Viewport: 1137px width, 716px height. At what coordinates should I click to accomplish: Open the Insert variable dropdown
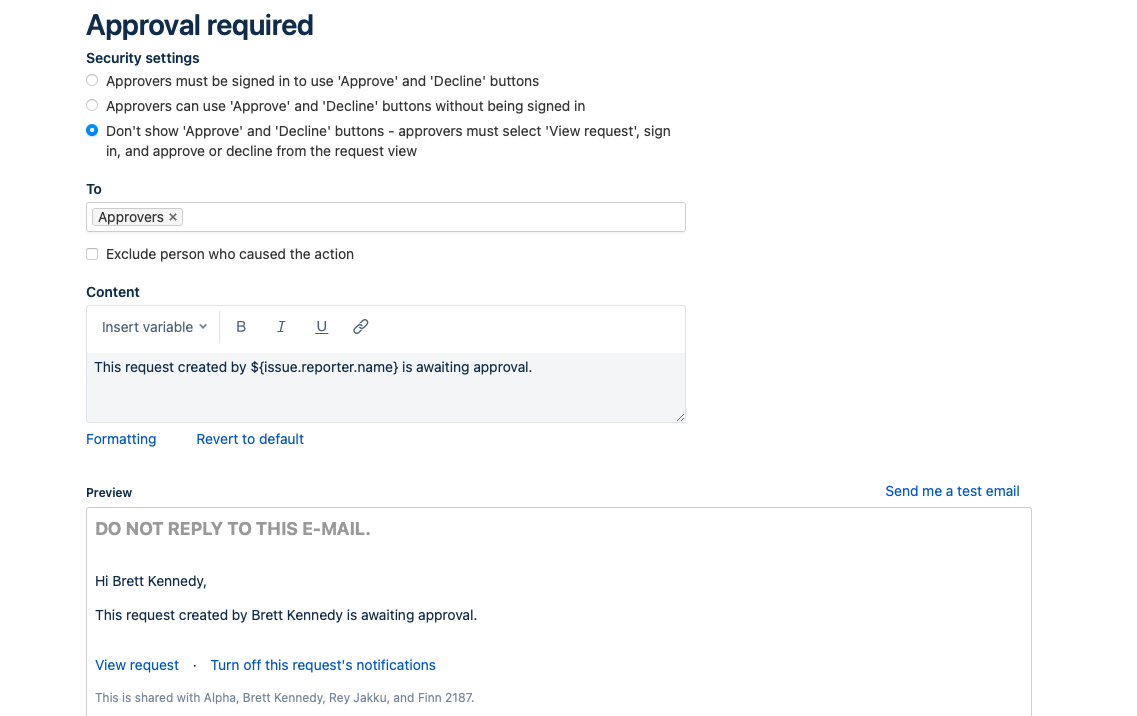click(x=154, y=327)
